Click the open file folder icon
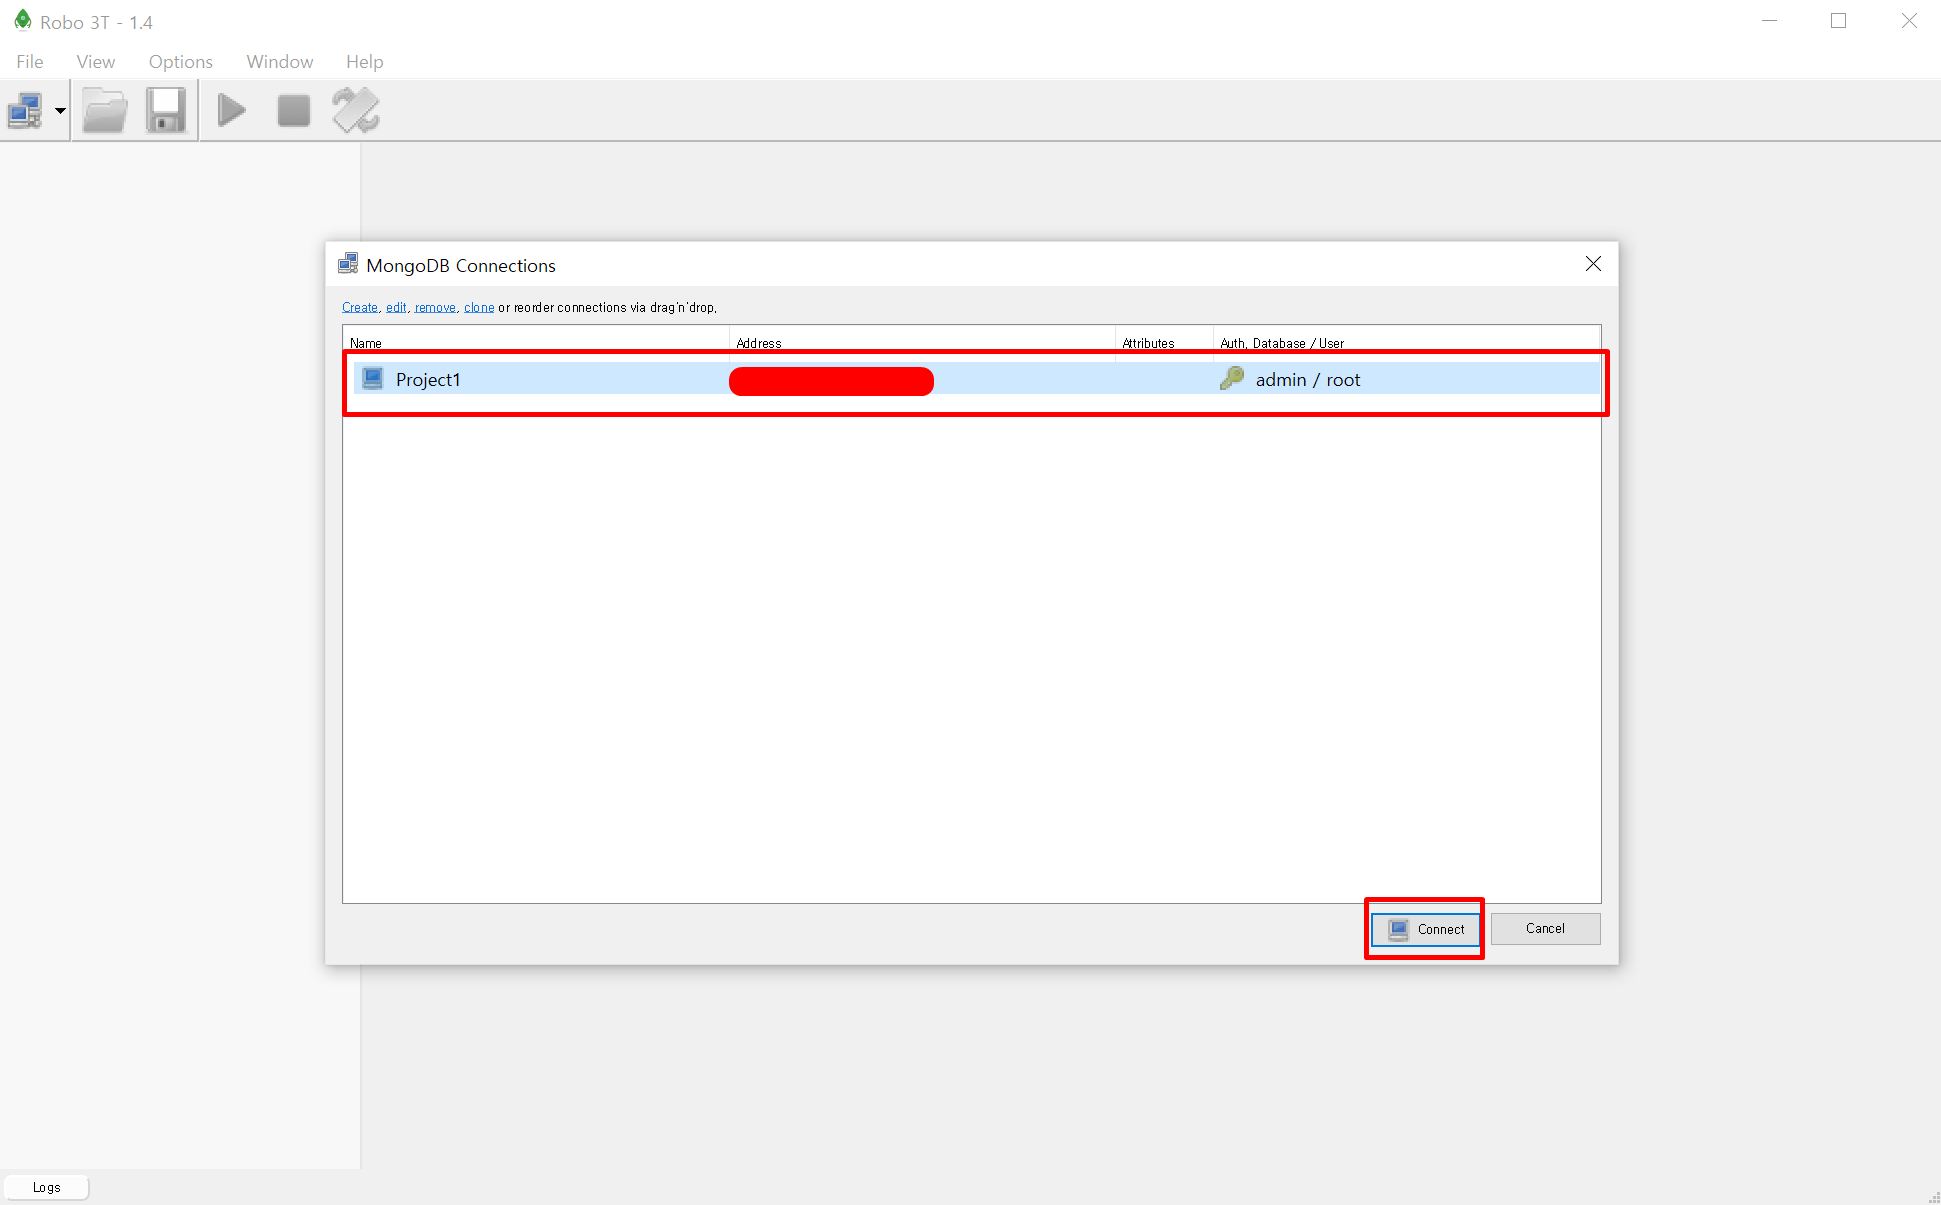Image resolution: width=1941 pixels, height=1205 pixels. (104, 111)
